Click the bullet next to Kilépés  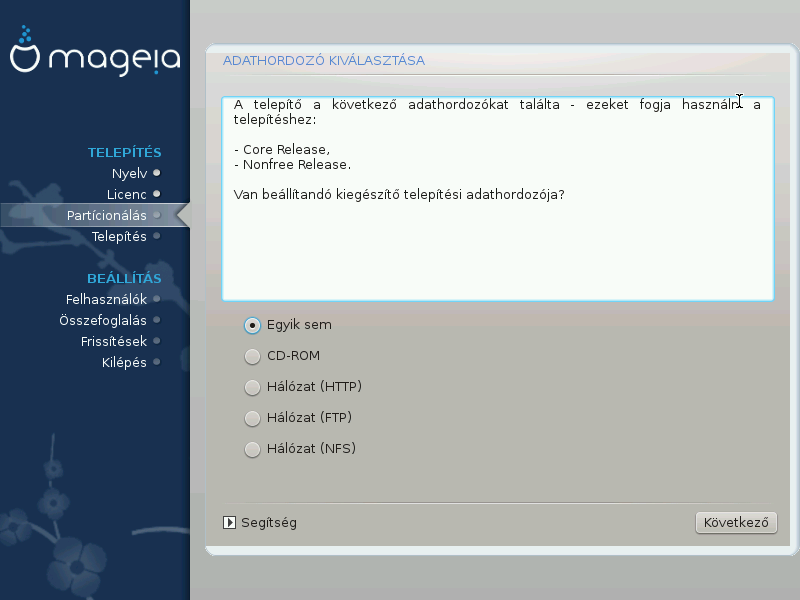coord(157,362)
